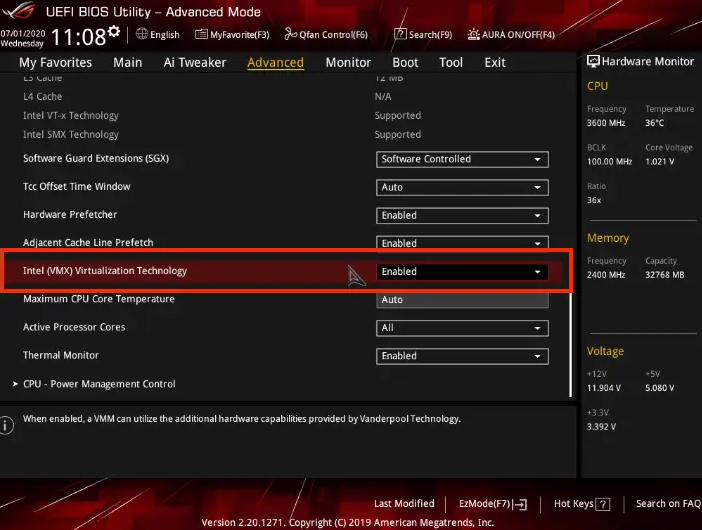Open the Exit tab
The image size is (702, 530).
pos(495,63)
